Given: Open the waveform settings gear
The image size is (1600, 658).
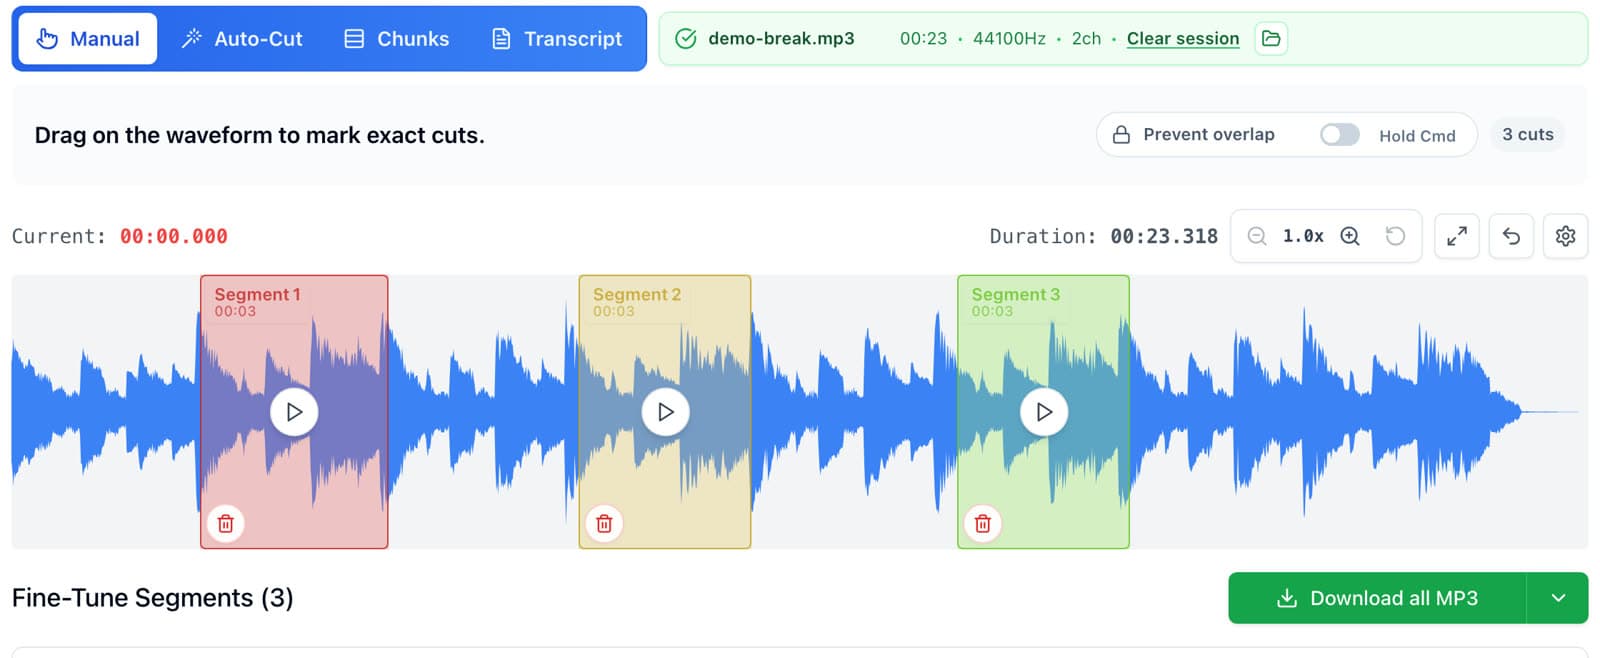Looking at the screenshot, I should 1565,236.
